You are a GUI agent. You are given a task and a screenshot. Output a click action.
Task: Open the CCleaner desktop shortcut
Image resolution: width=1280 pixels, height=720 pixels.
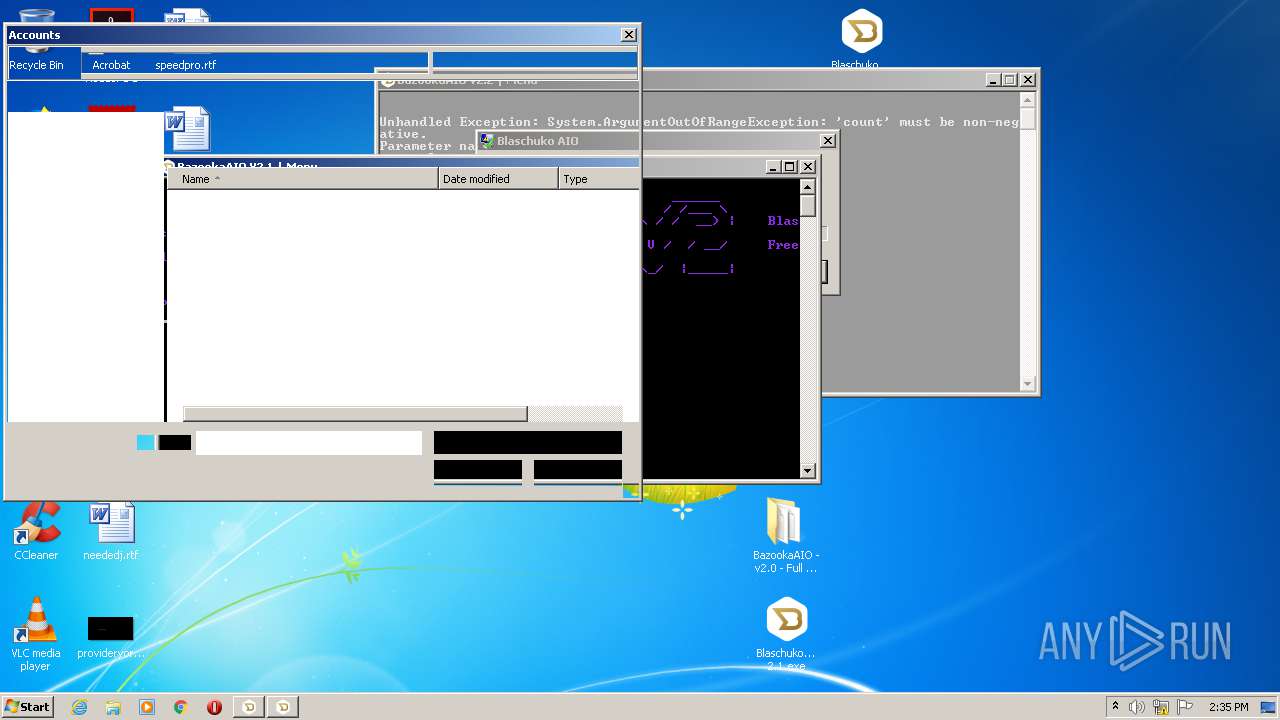(36, 530)
